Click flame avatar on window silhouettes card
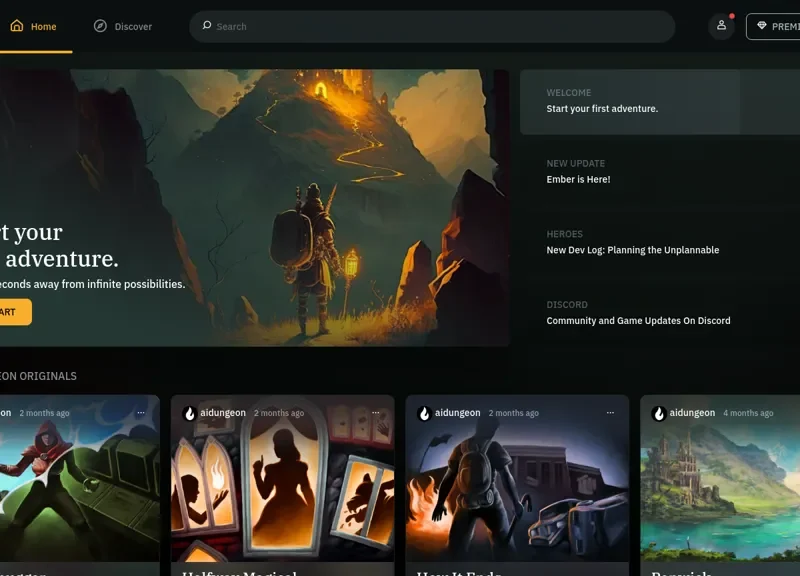The image size is (800, 576). click(189, 413)
